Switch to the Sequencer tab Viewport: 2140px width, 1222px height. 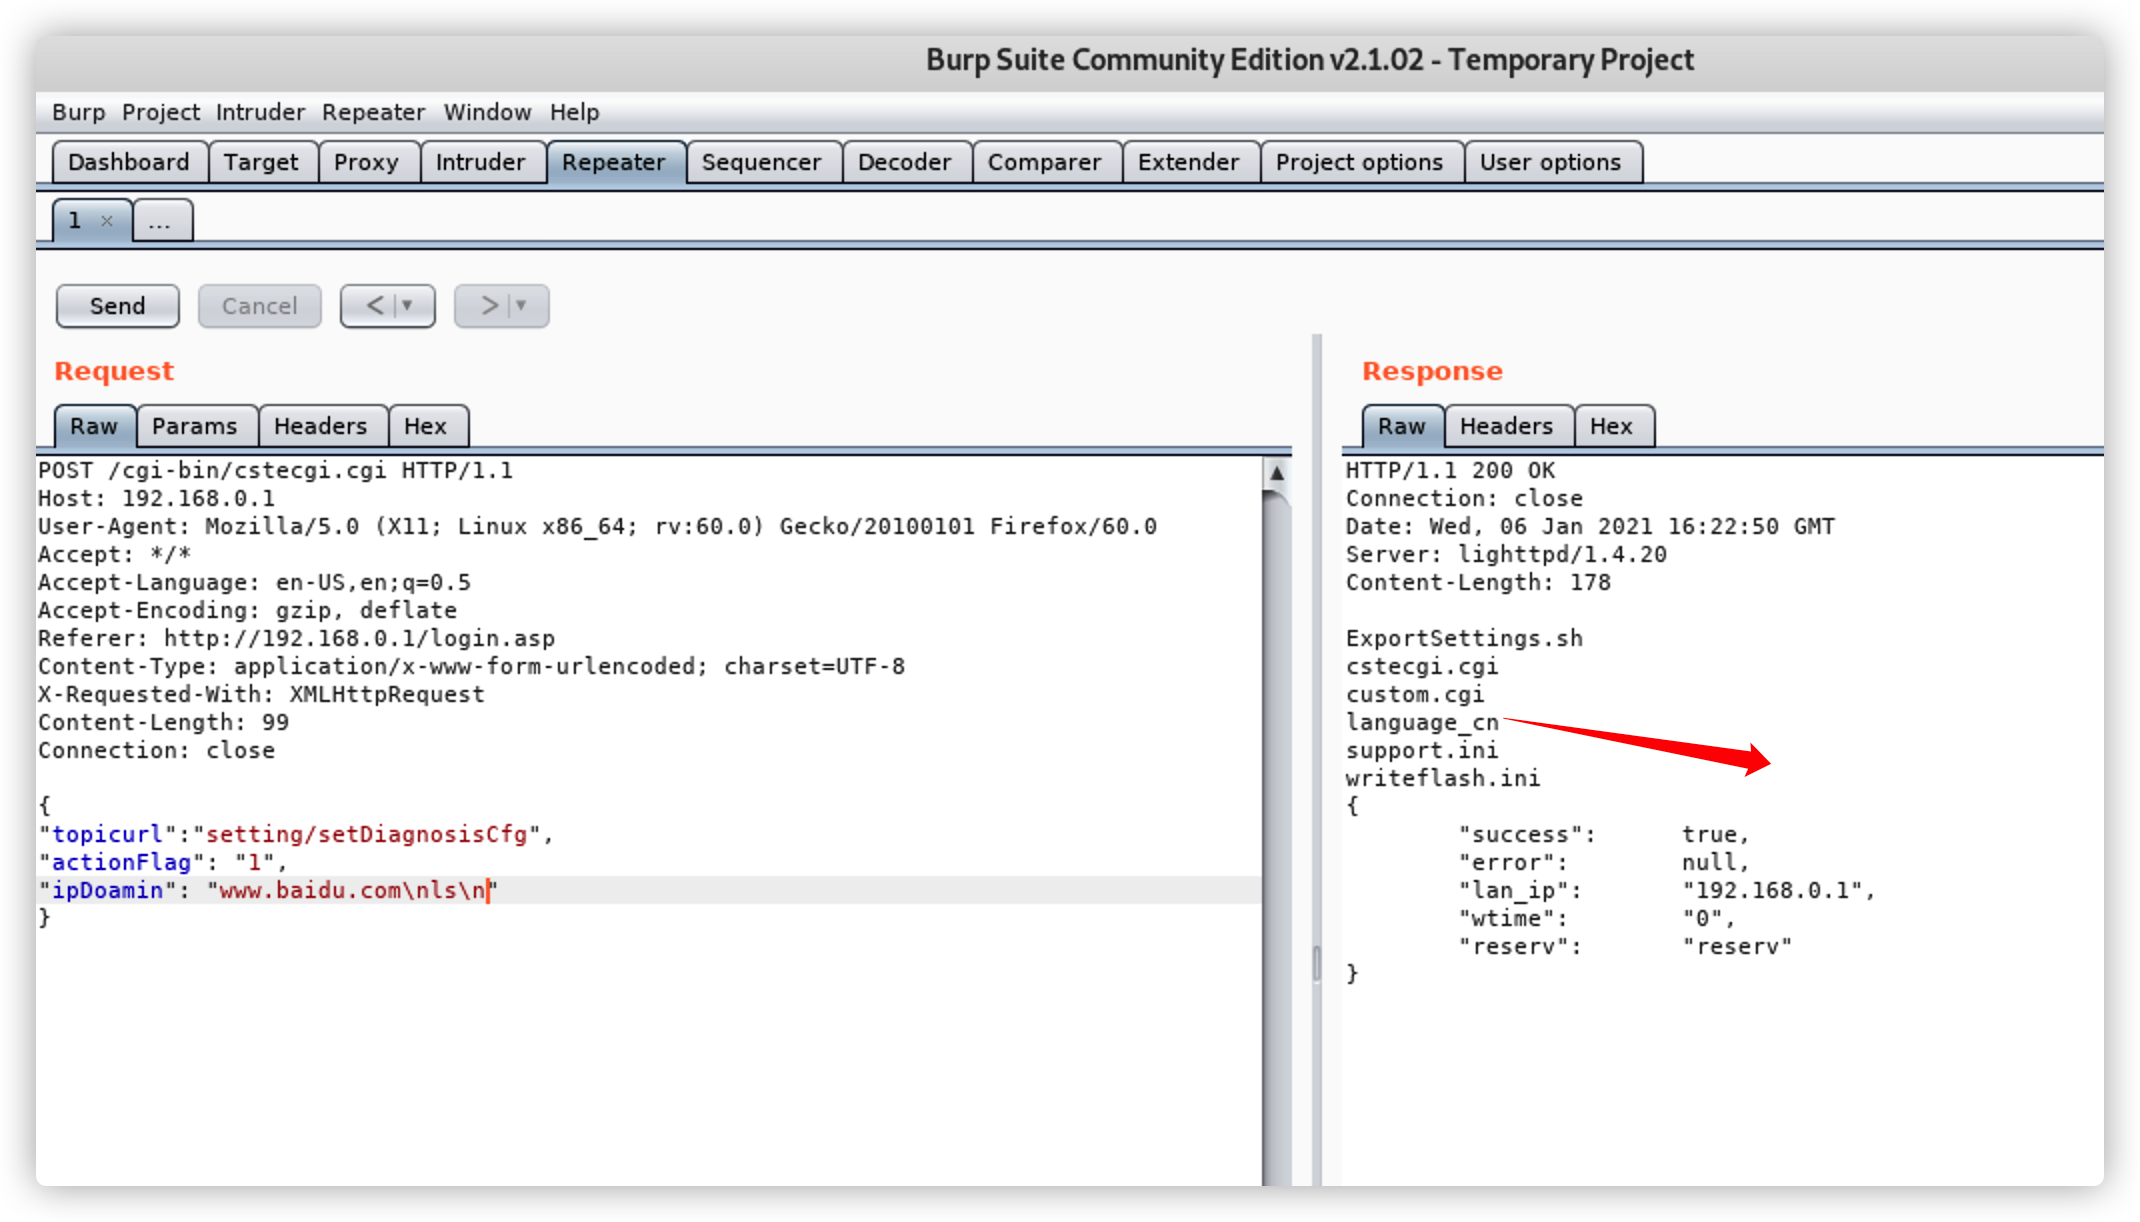click(x=761, y=162)
